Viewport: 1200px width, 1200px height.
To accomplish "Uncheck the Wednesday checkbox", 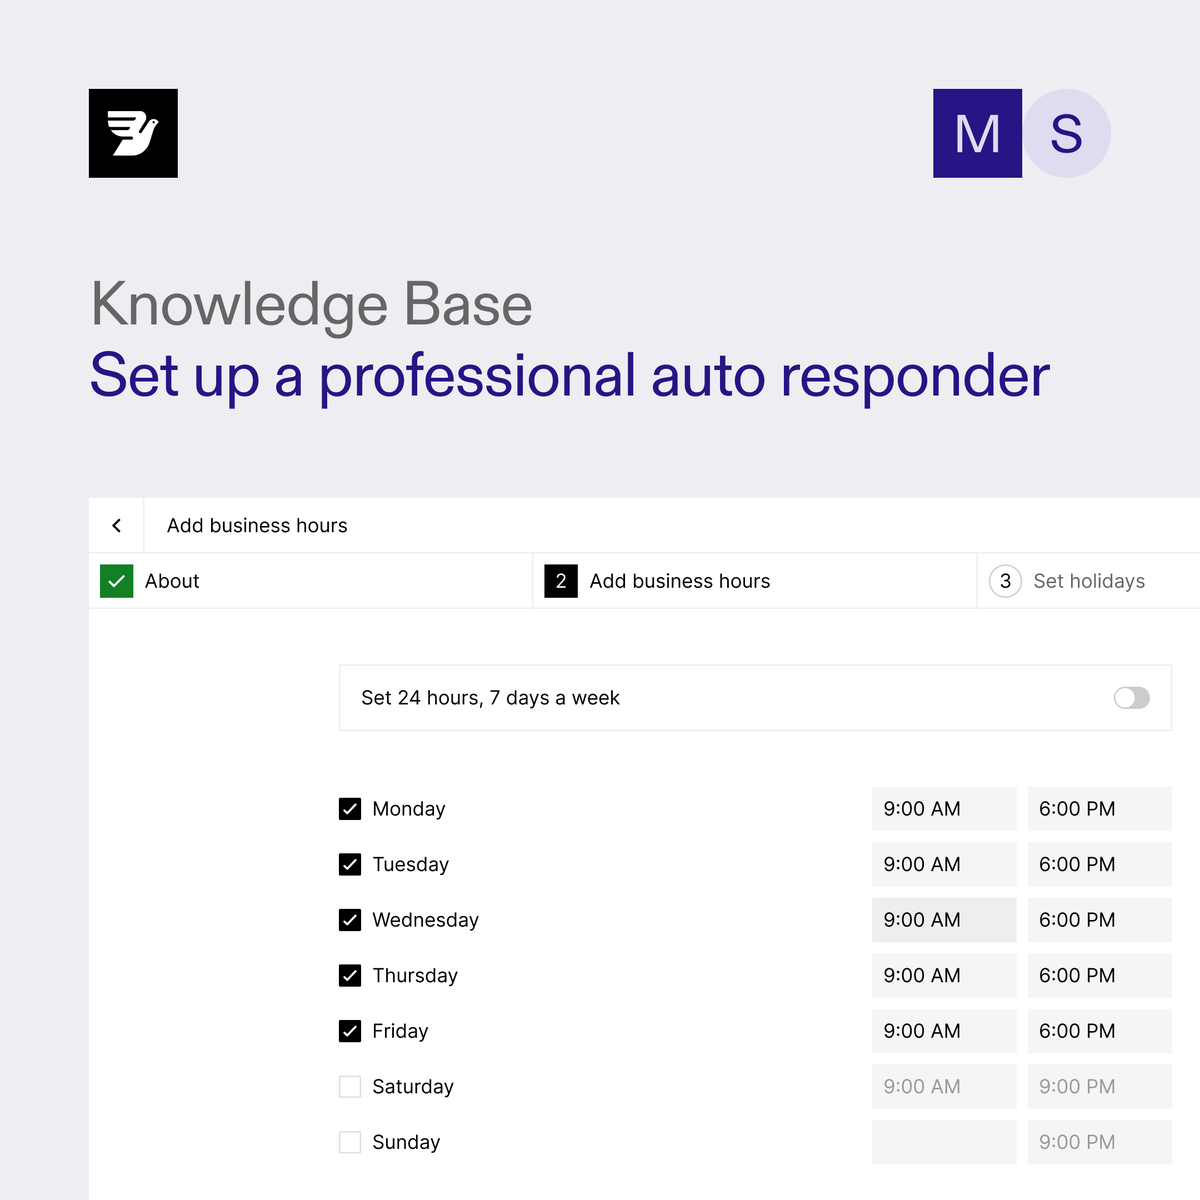I will pos(350,920).
